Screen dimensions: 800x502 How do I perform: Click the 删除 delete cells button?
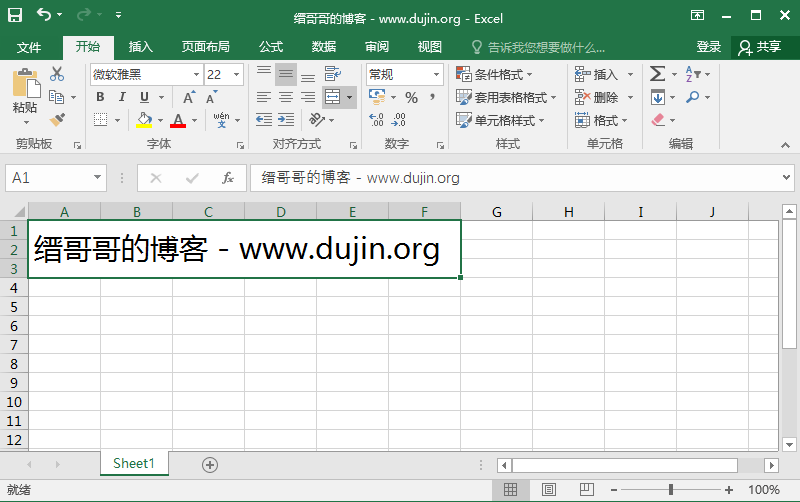[597, 97]
